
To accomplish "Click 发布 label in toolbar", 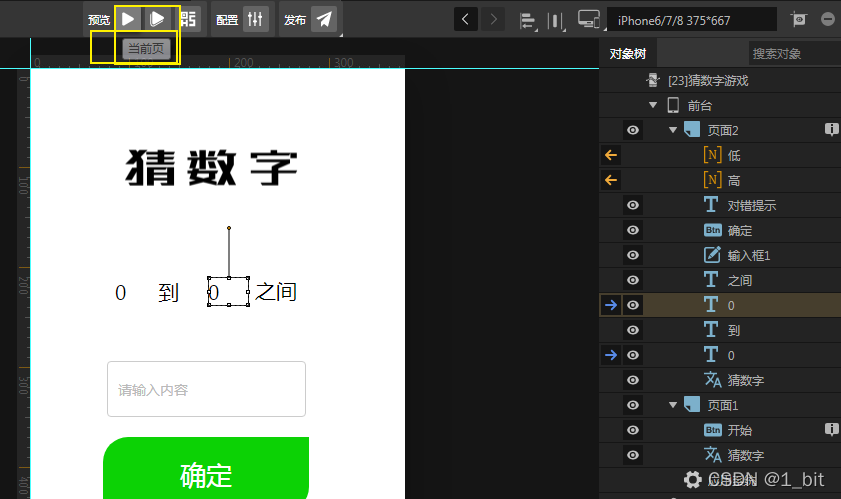I will click(294, 20).
